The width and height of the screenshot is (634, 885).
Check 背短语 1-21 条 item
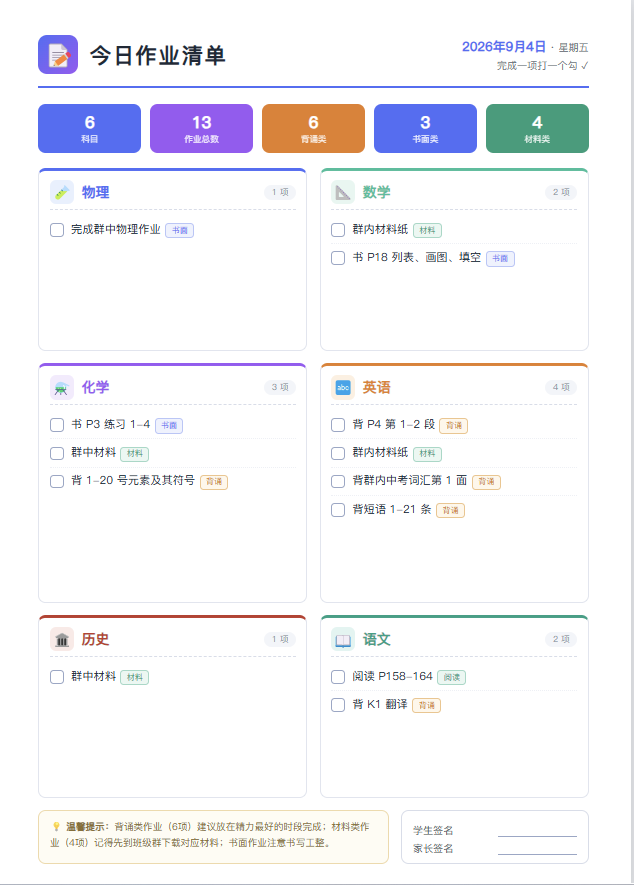pos(338,510)
